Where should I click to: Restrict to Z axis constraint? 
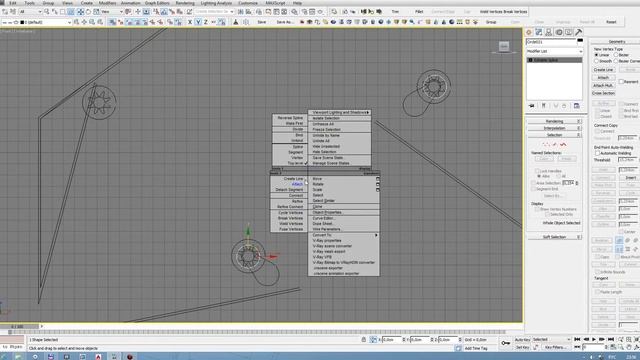click(206, 22)
